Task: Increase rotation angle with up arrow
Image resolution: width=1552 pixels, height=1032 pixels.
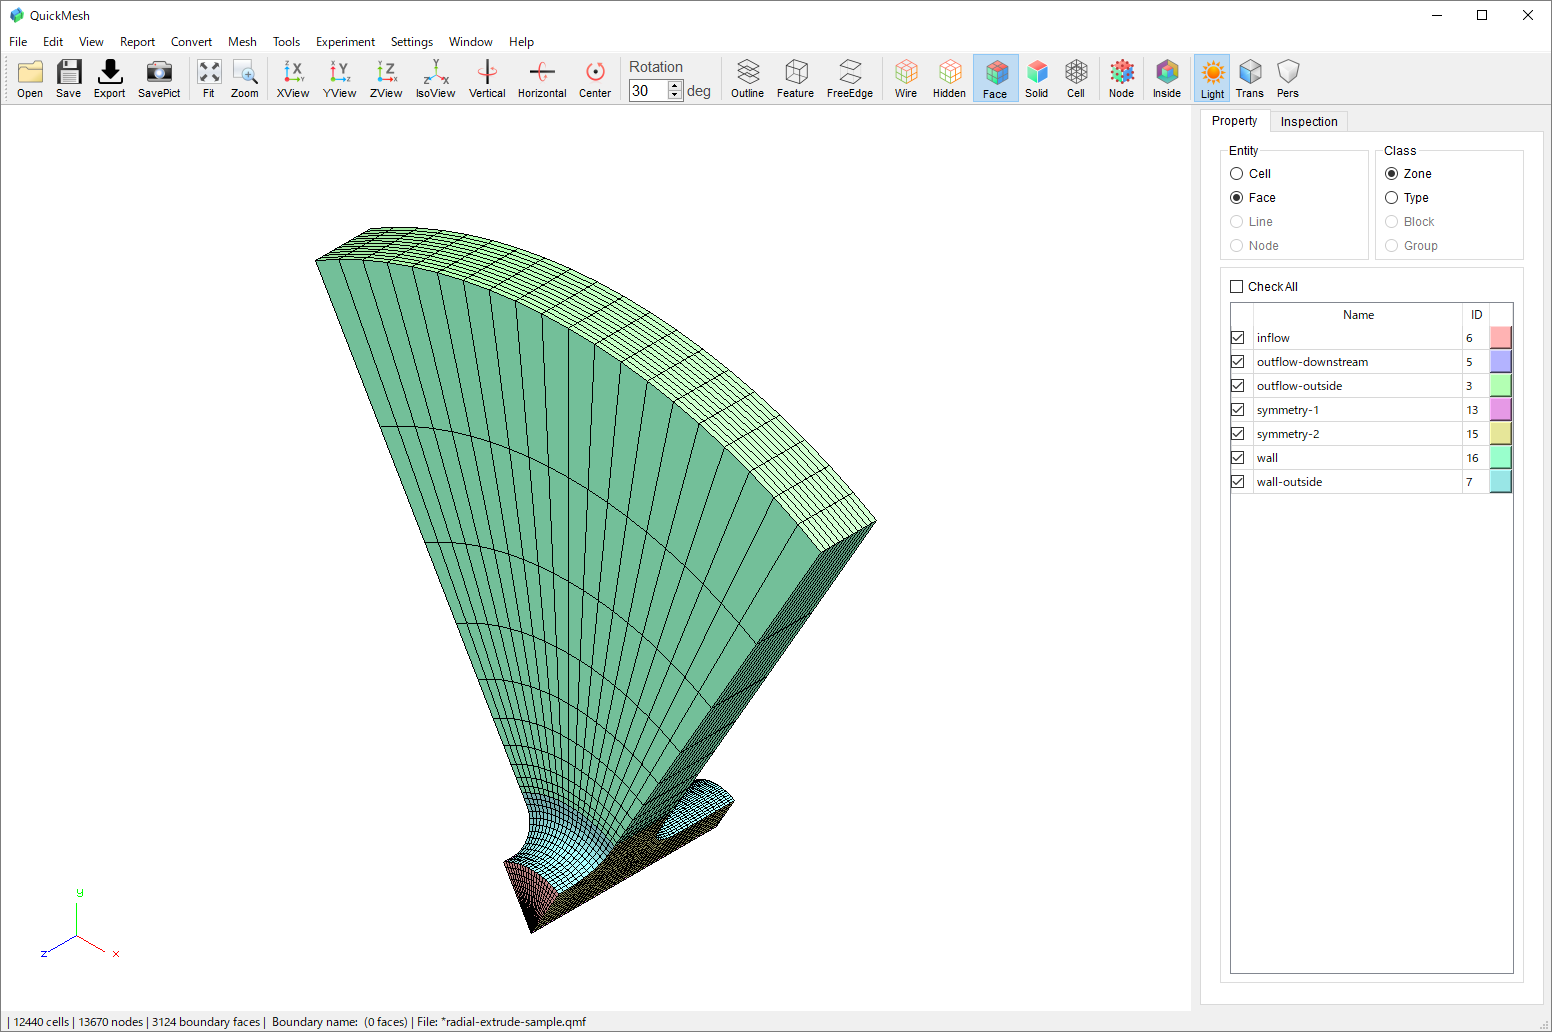Action: [675, 86]
